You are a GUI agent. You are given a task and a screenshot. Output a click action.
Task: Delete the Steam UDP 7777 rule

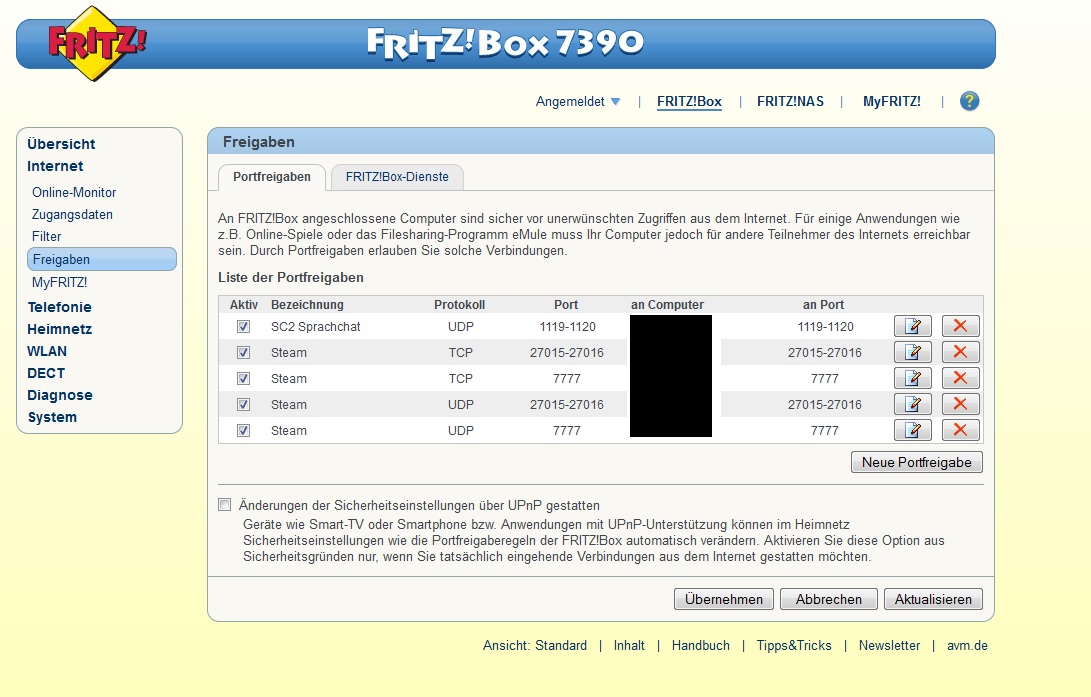pyautogui.click(x=960, y=430)
